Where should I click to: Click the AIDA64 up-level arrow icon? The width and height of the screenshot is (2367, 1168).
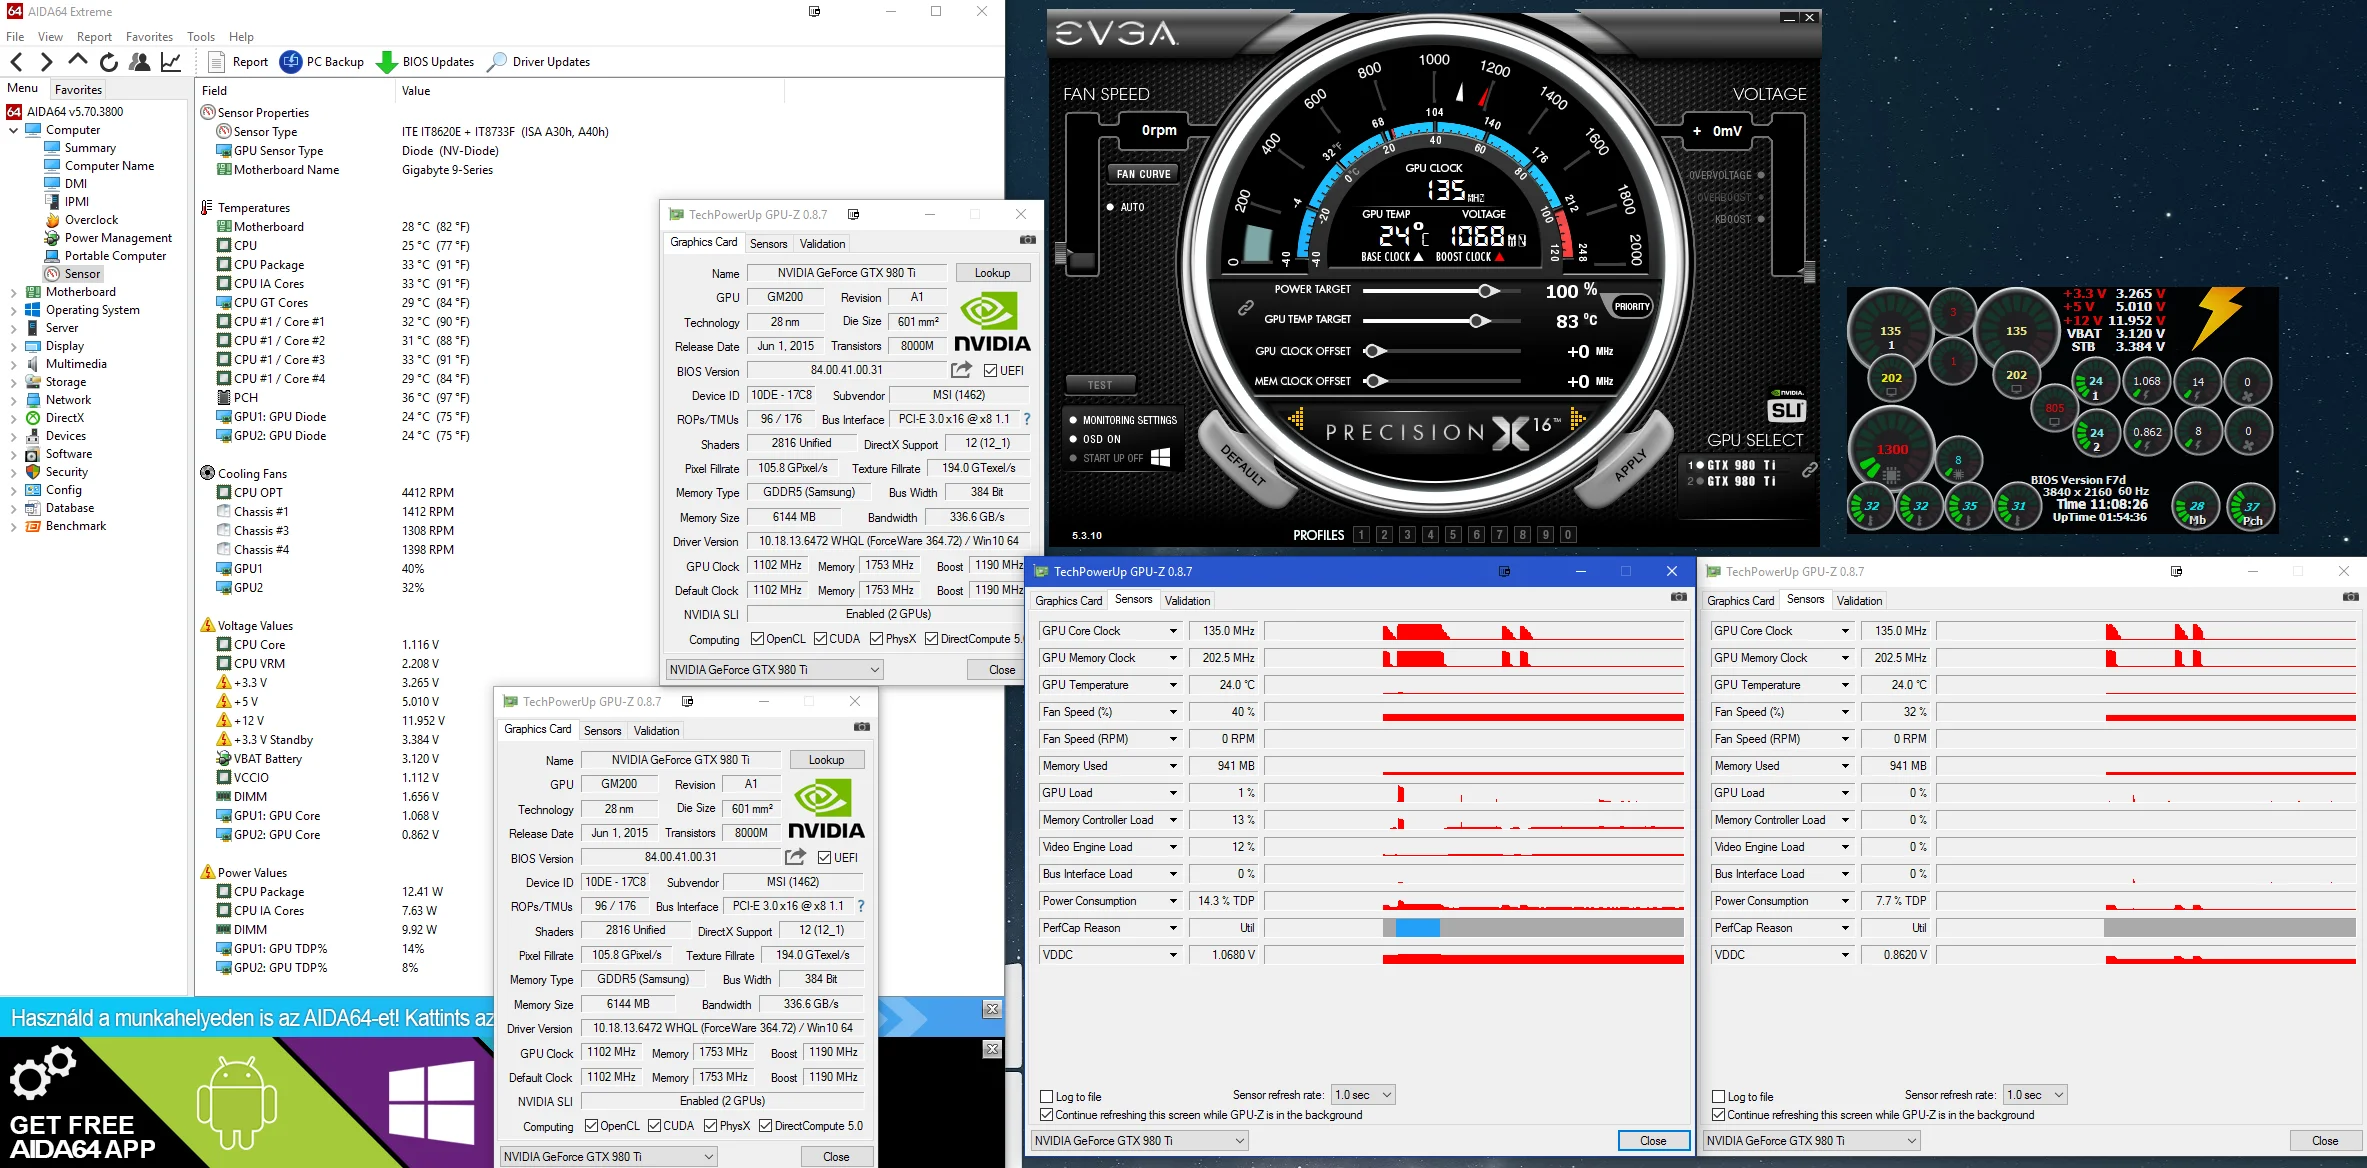[77, 61]
